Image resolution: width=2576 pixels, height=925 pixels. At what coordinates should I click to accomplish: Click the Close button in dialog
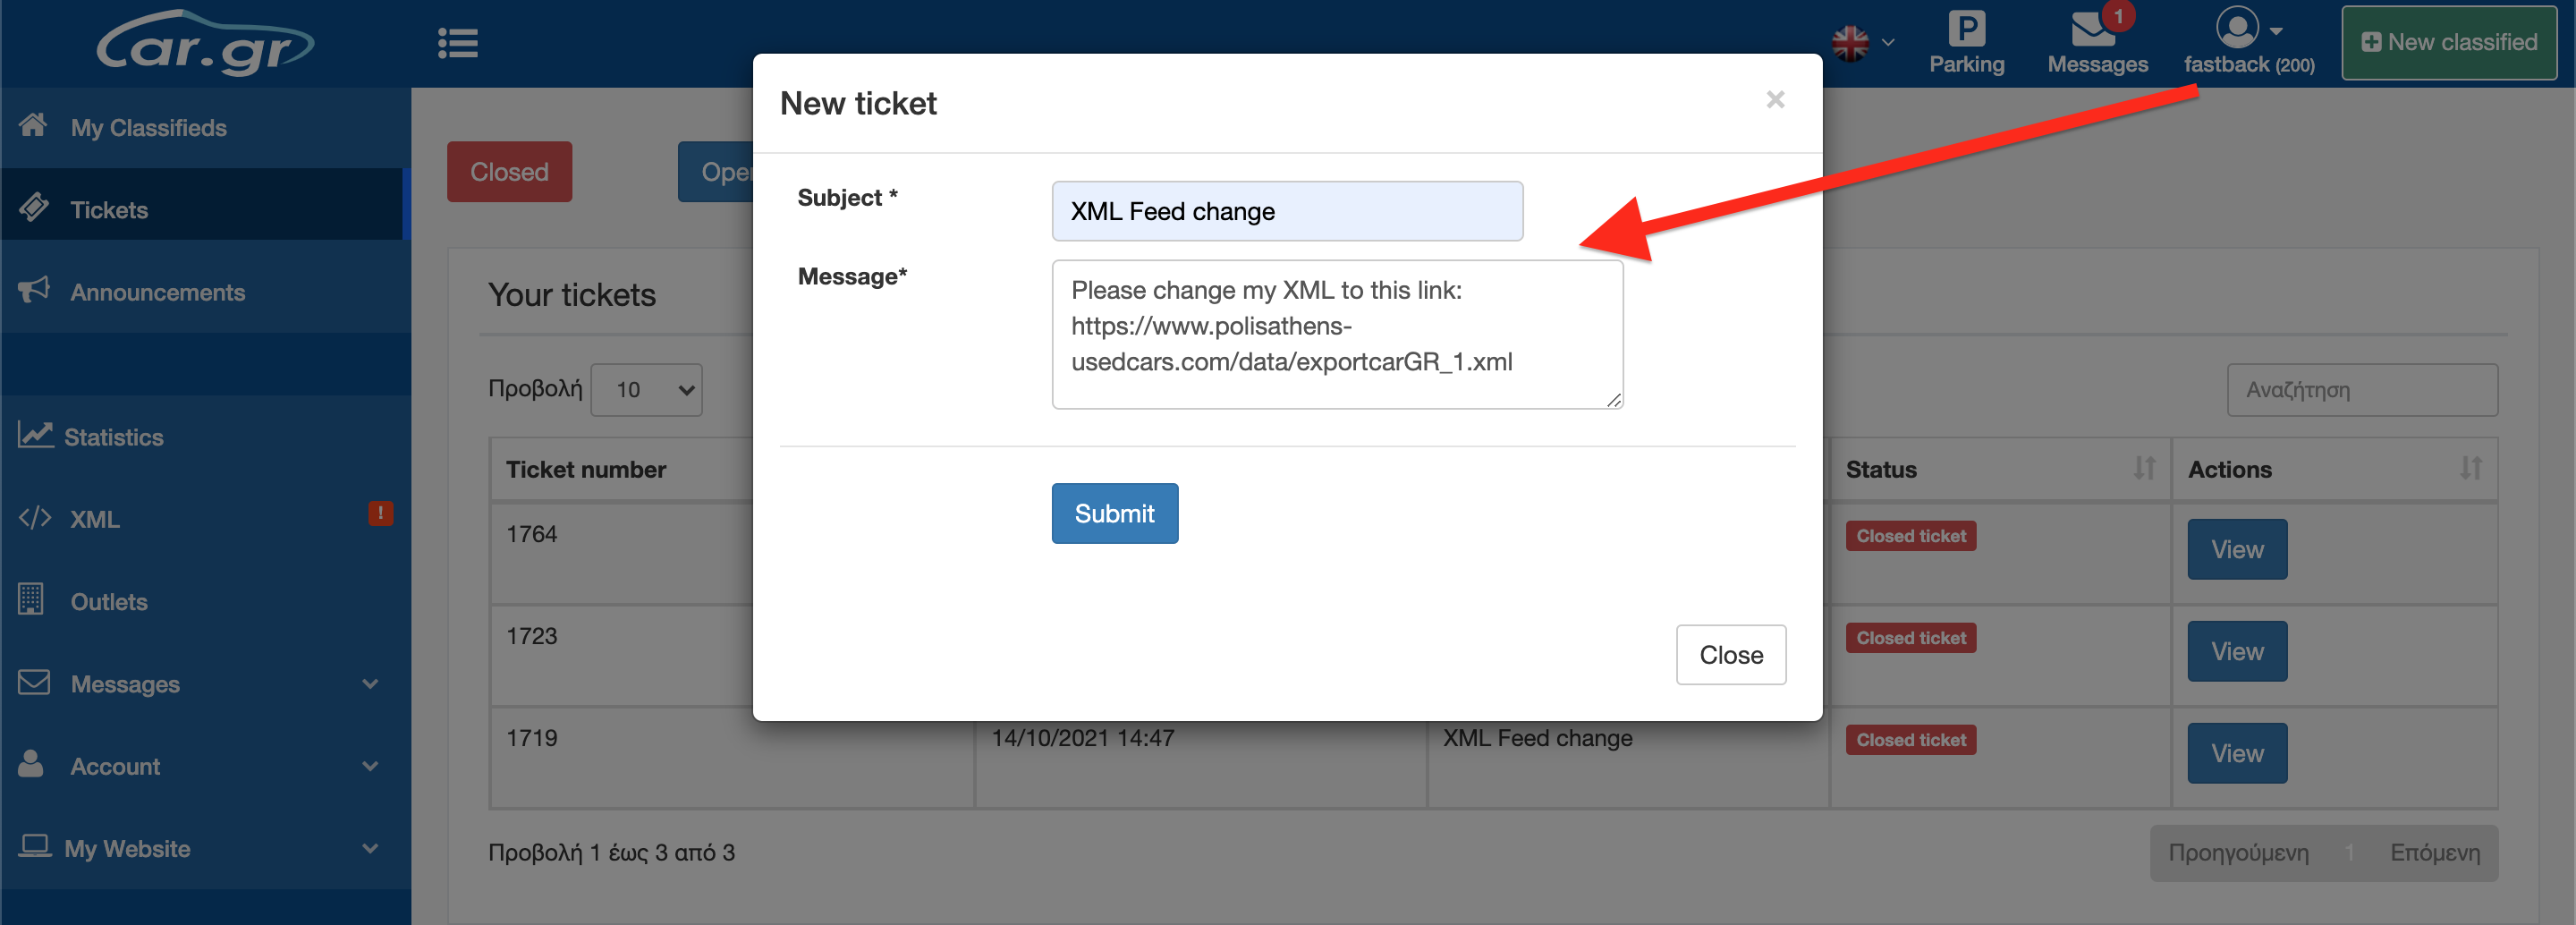[1730, 655]
